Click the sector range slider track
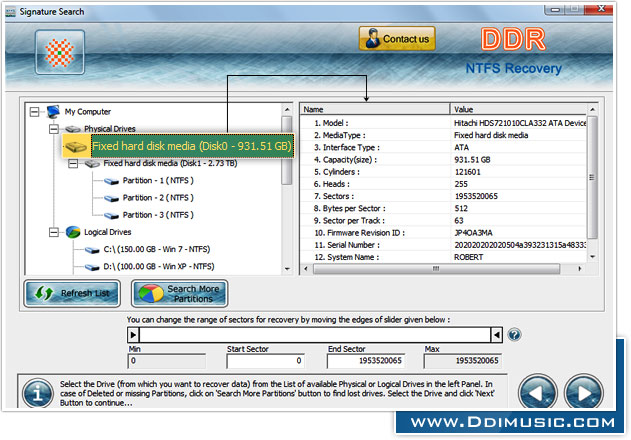Screen dimensions: 631x440 coord(315,335)
